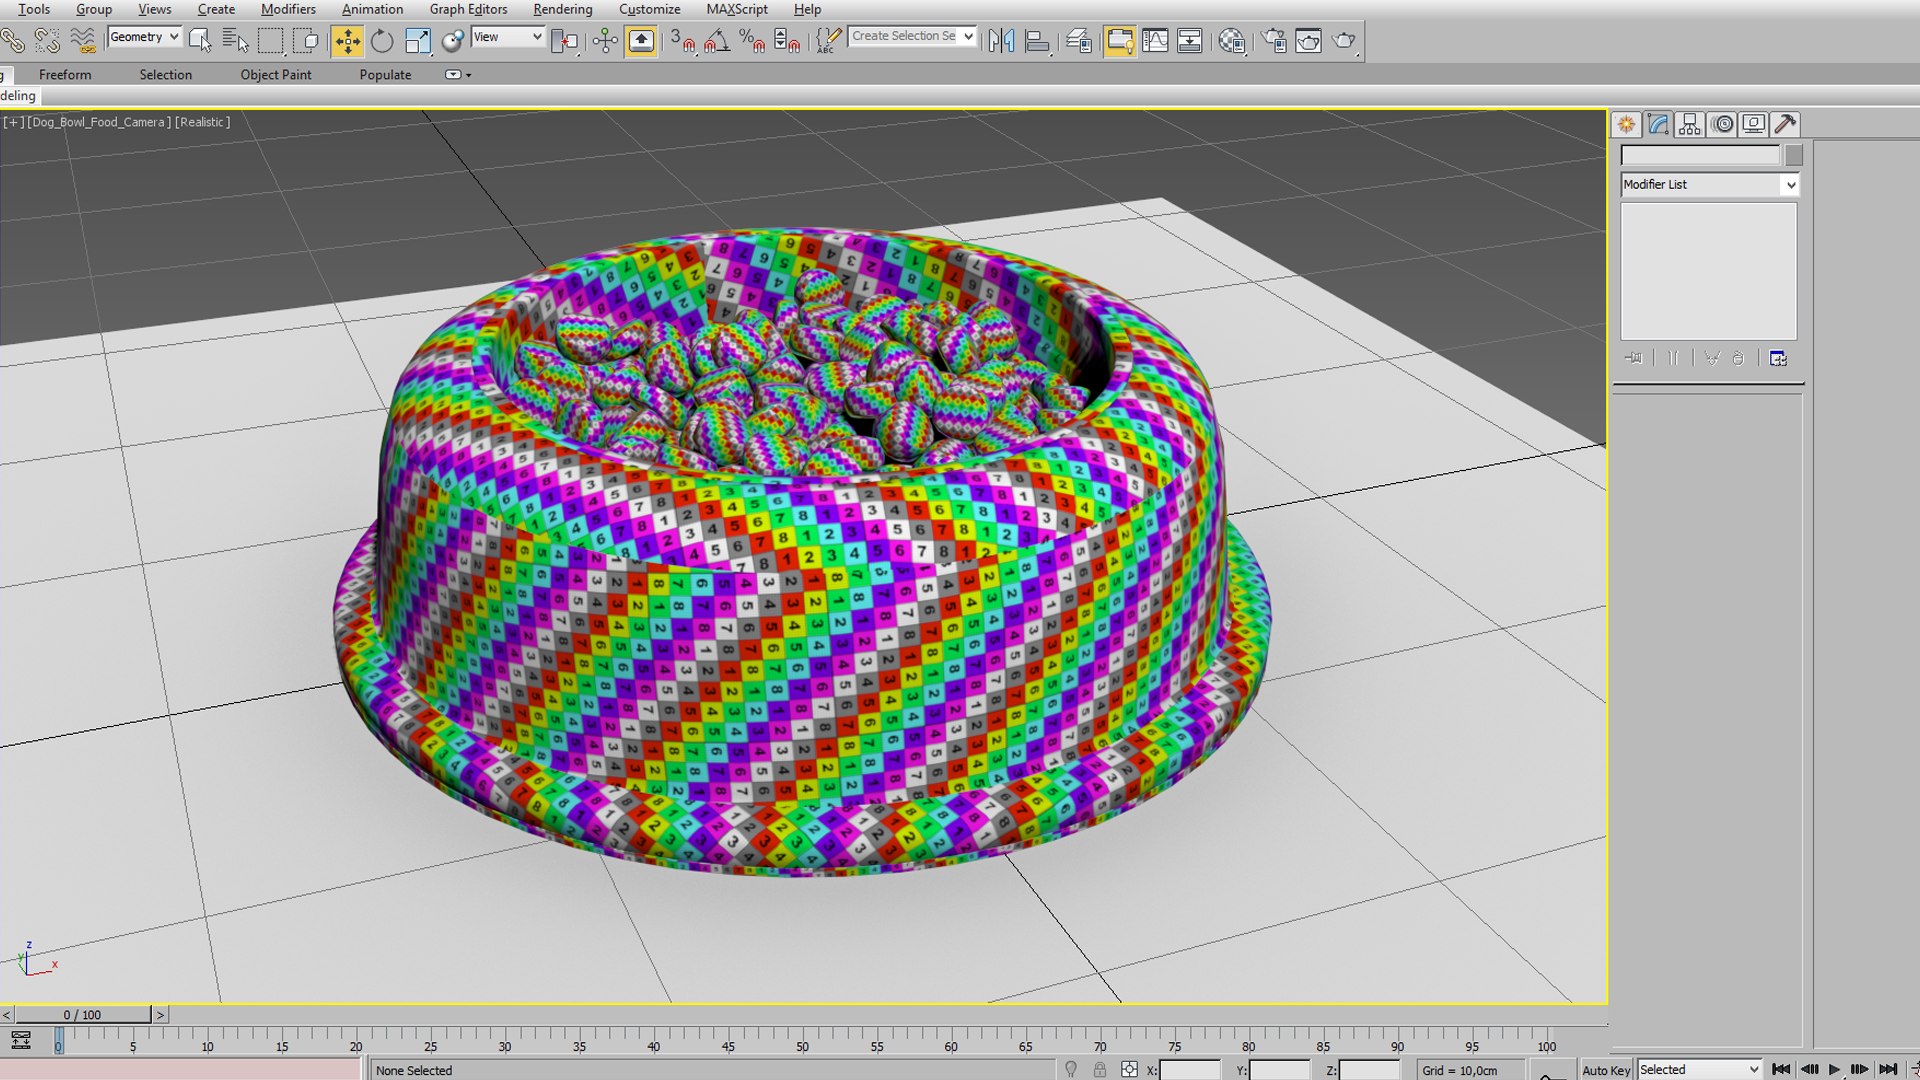Toggle the Spinner Snap button
This screenshot has height=1080, width=1920.
point(787,41)
